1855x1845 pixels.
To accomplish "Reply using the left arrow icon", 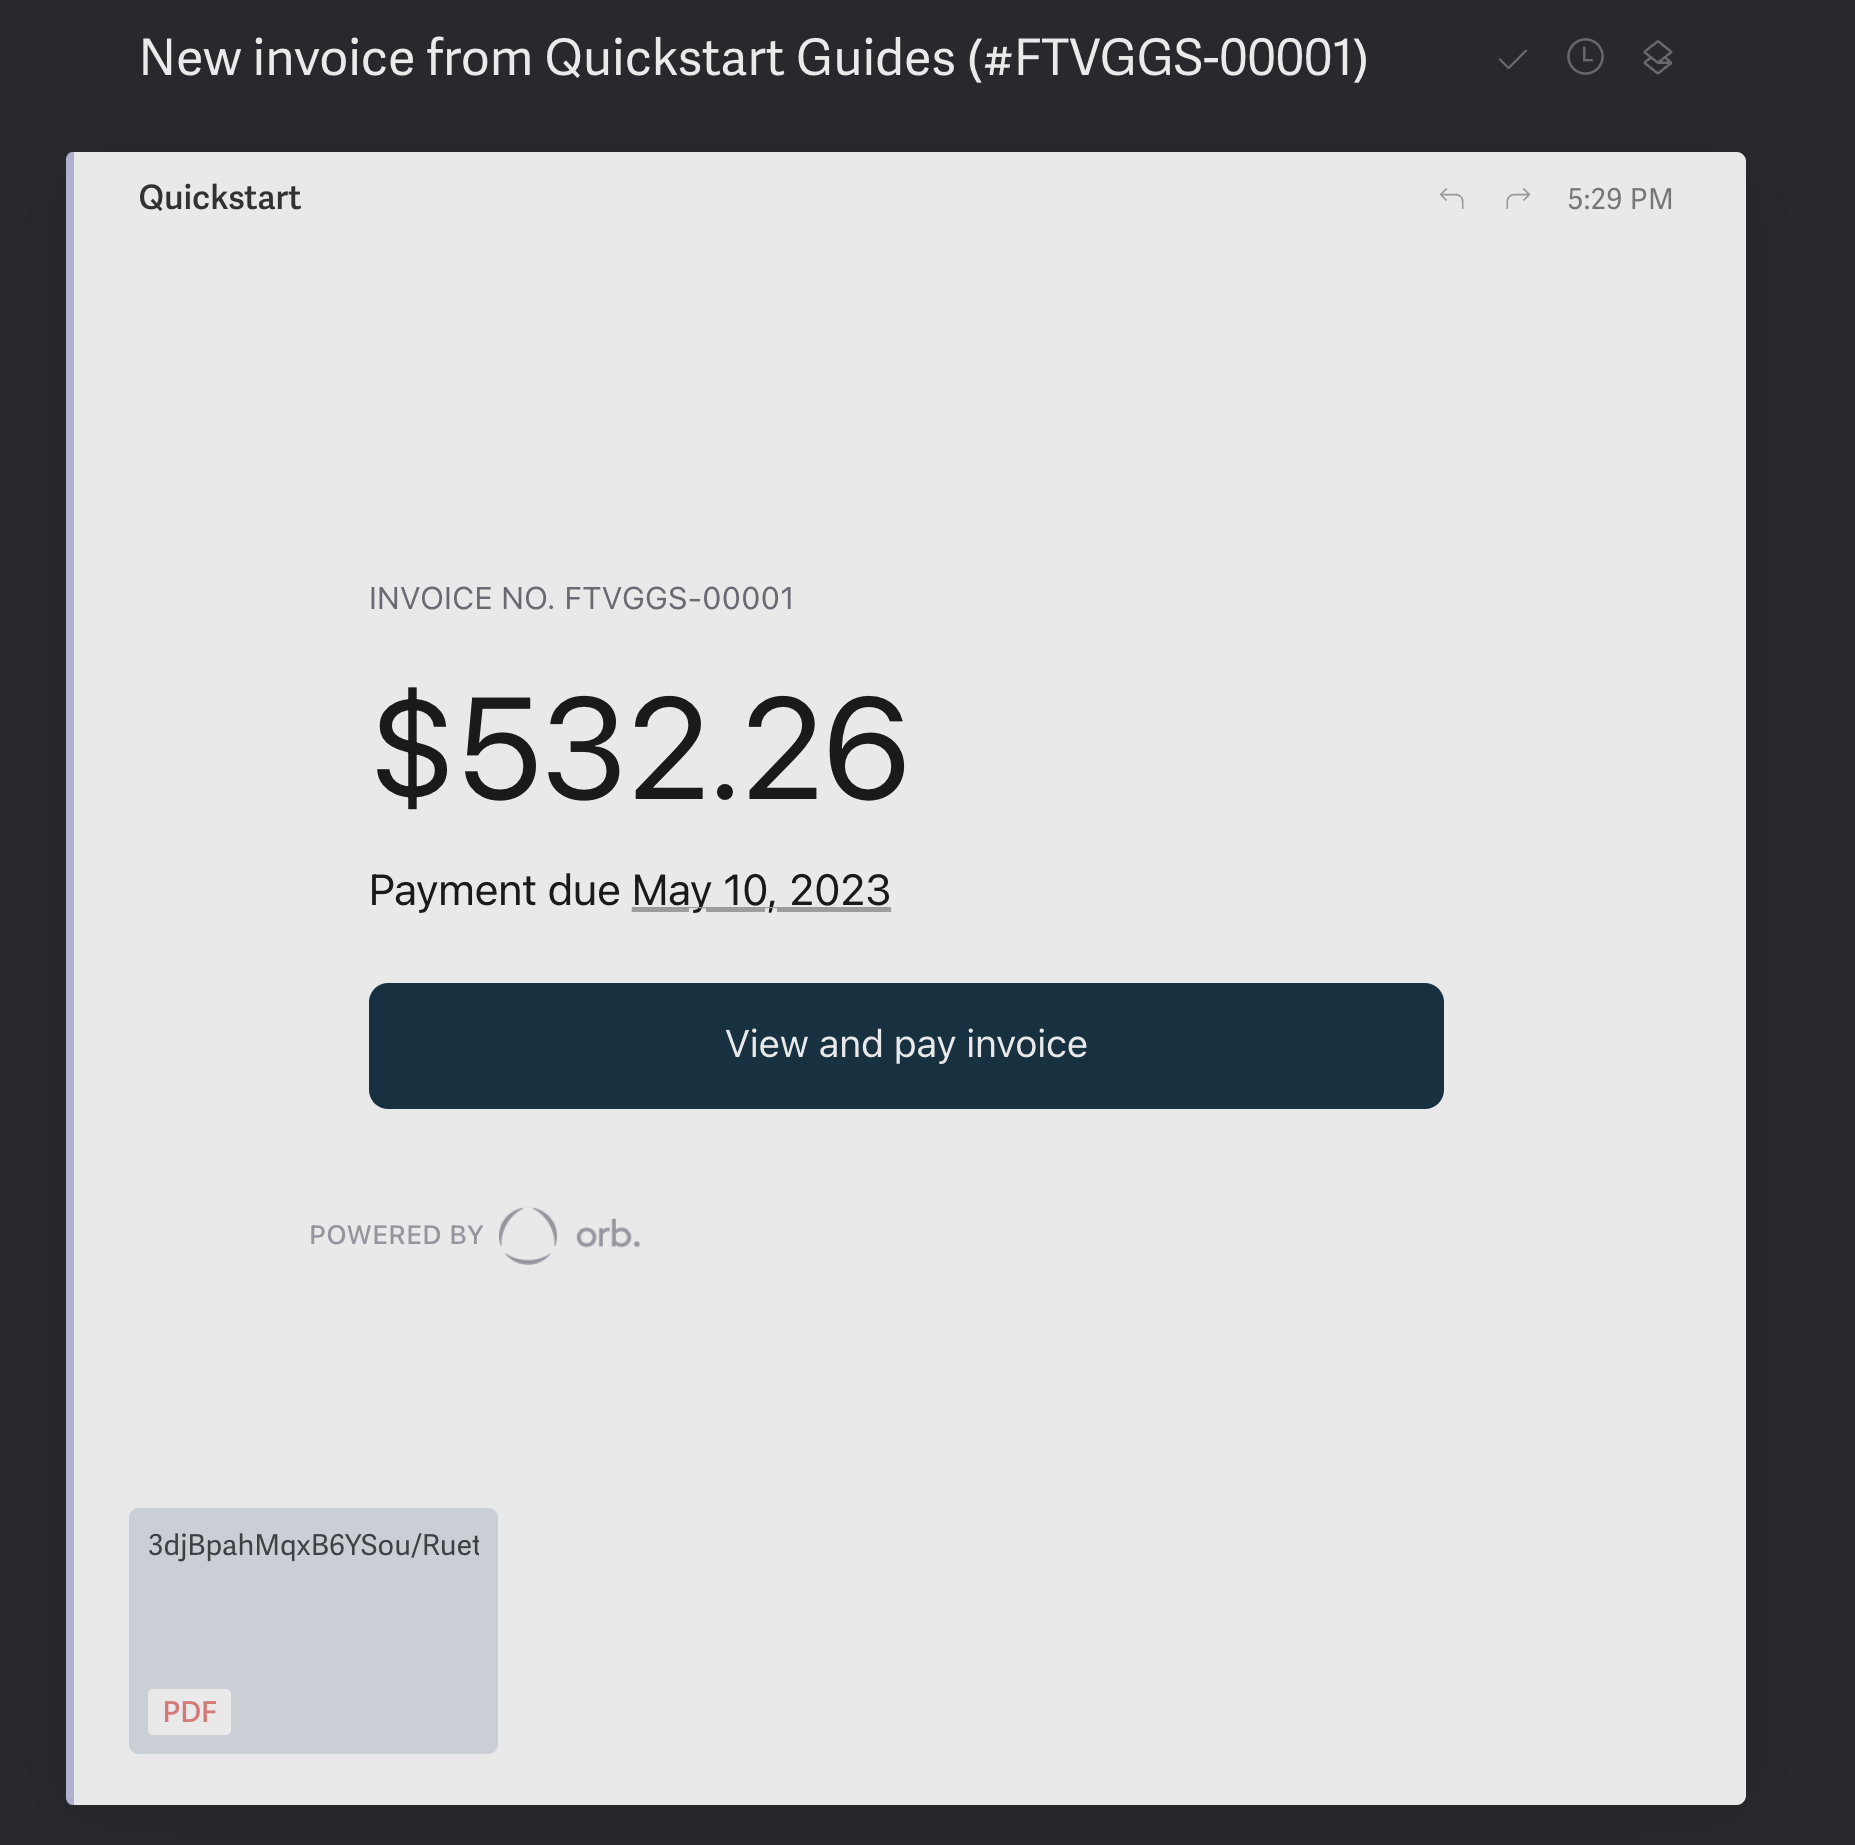I will click(x=1451, y=199).
